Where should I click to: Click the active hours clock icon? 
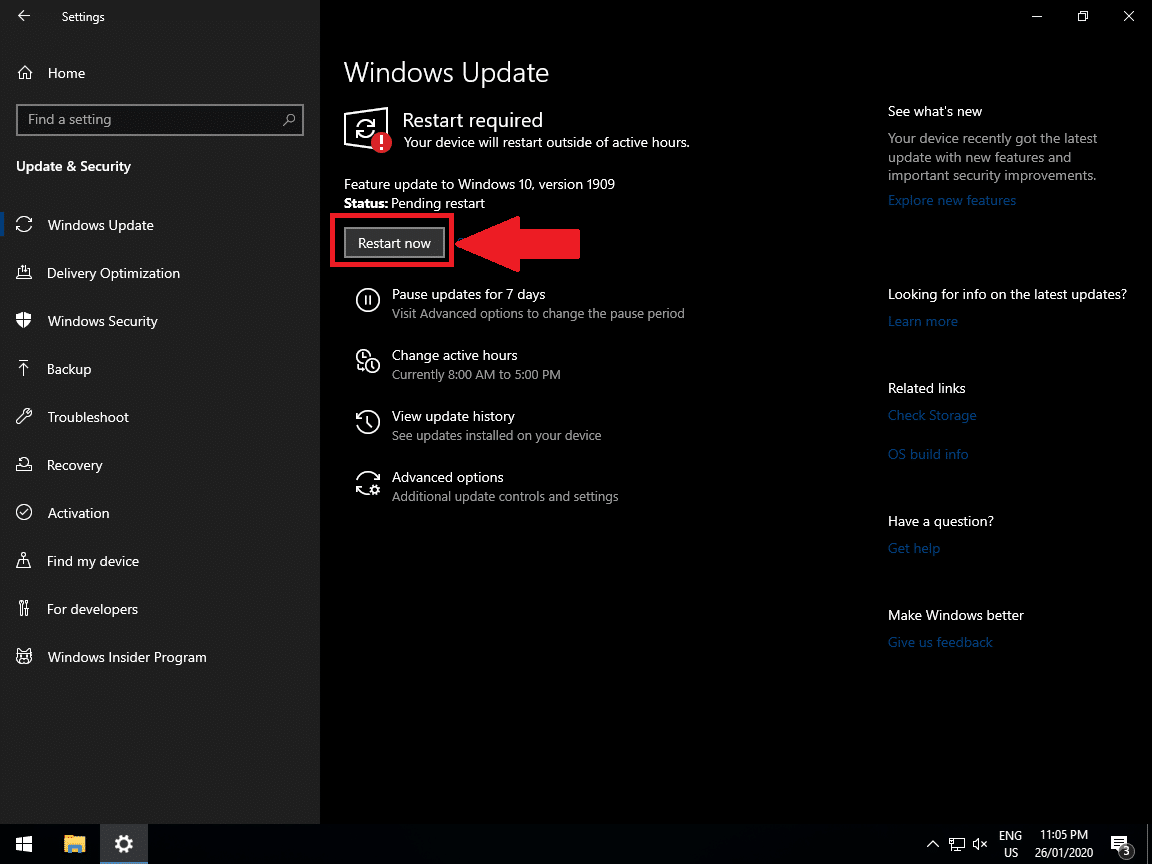click(367, 361)
